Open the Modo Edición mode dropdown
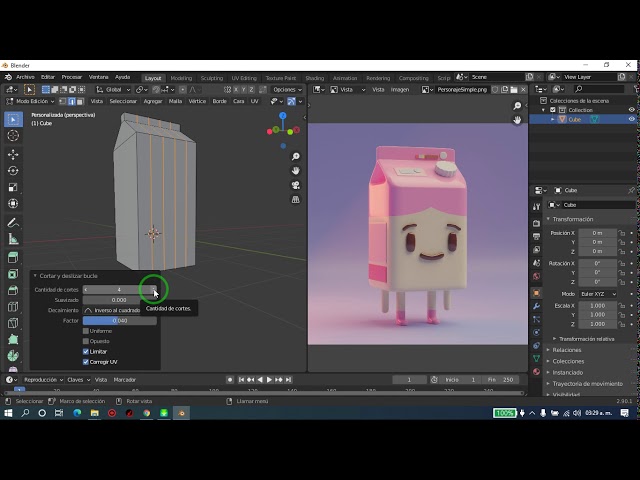Image resolution: width=640 pixels, height=480 pixels. (31, 101)
